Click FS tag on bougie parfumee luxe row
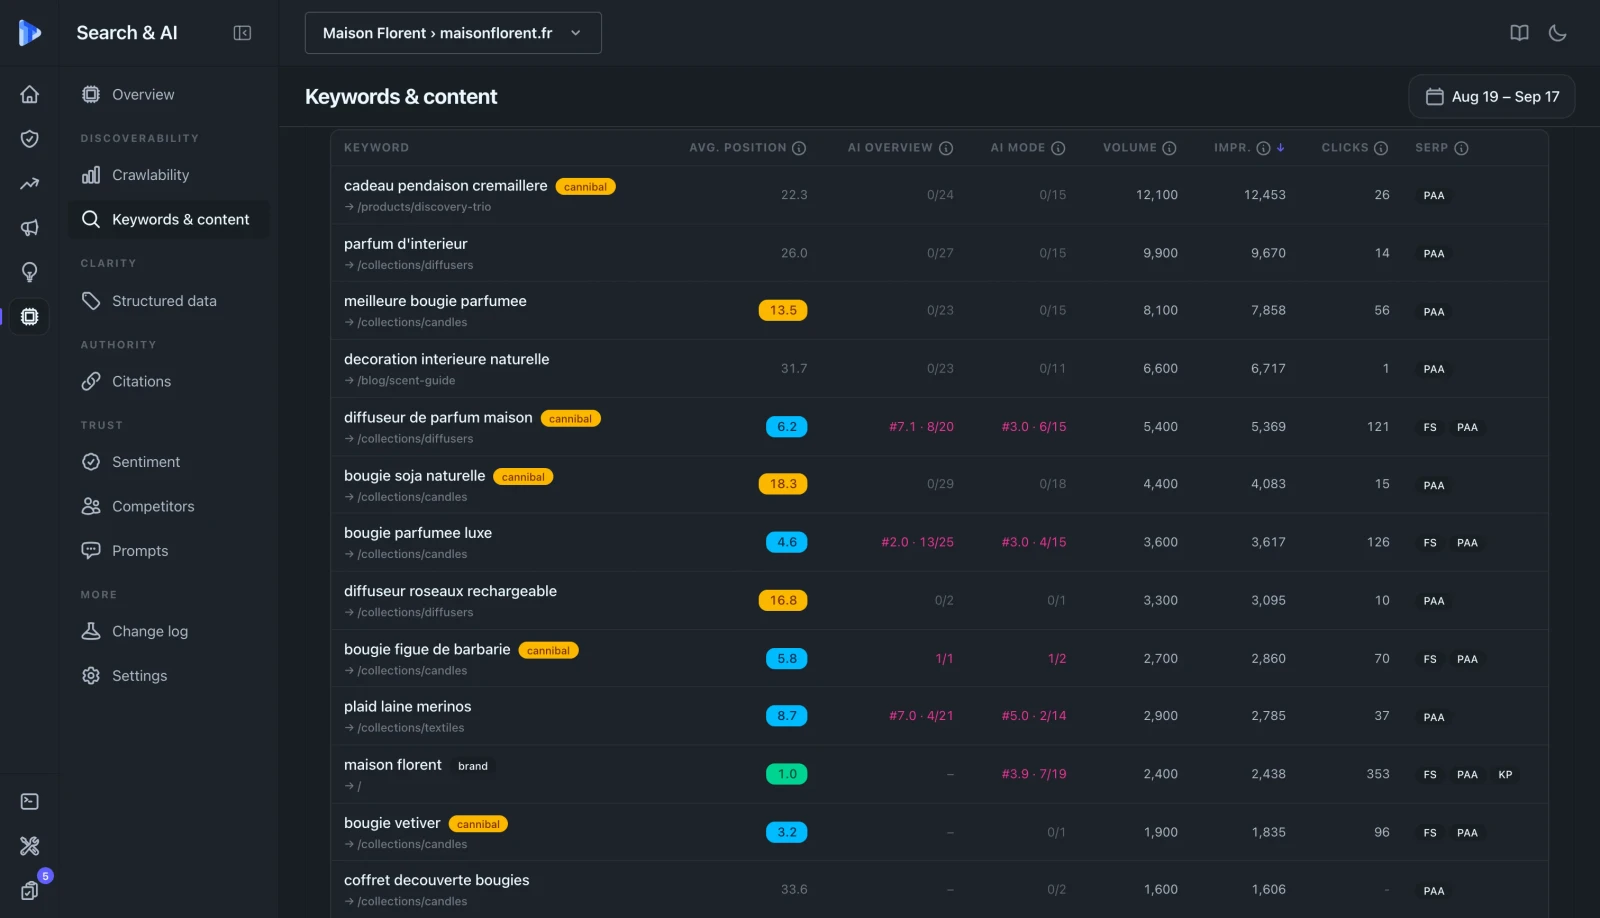The width and height of the screenshot is (1600, 918). (x=1430, y=543)
